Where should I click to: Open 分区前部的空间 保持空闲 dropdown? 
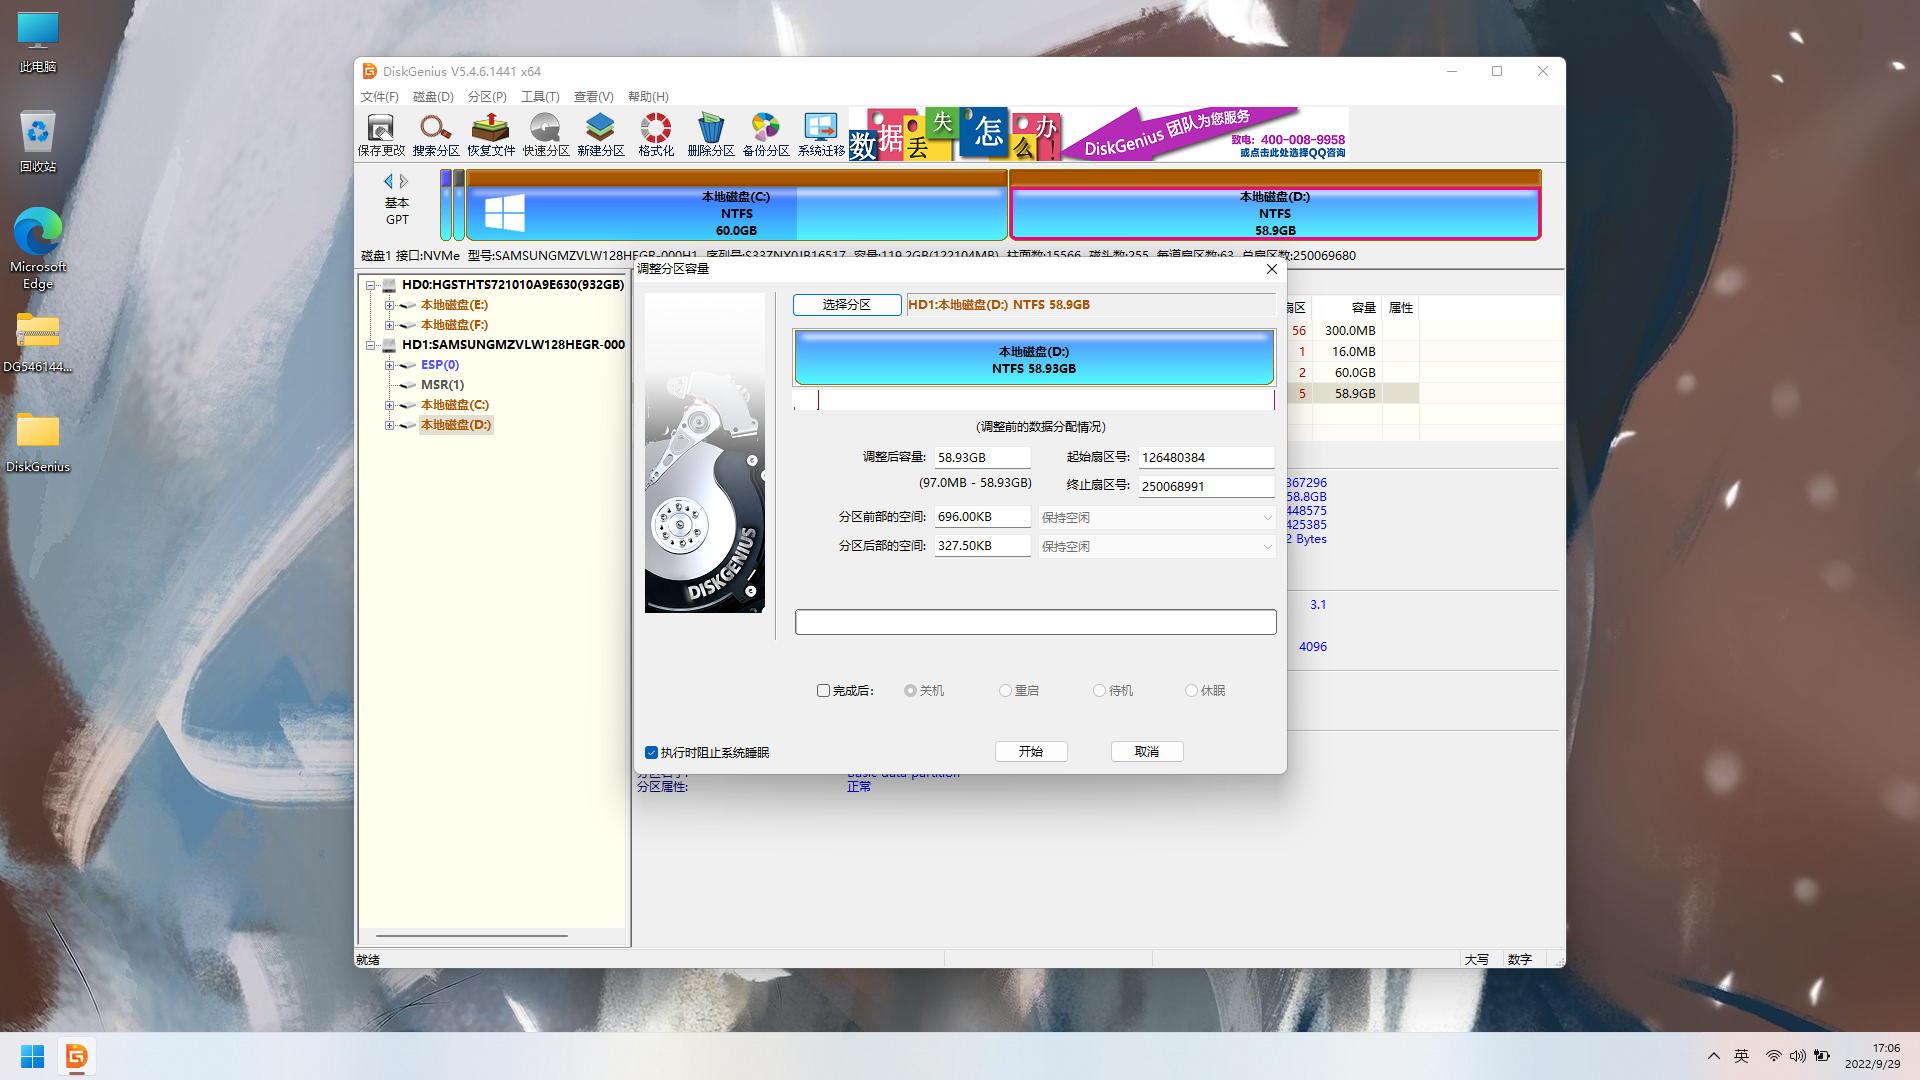pyautogui.click(x=1156, y=518)
